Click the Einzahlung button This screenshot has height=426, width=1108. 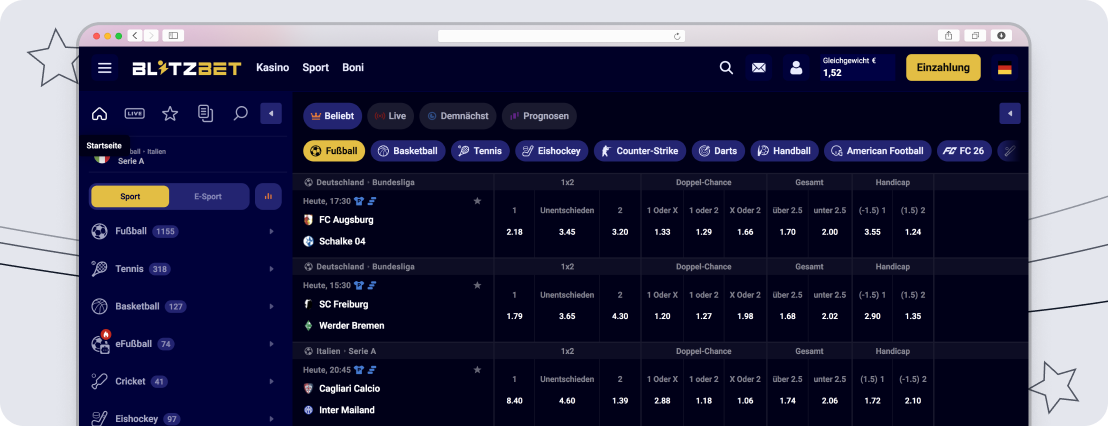(943, 68)
